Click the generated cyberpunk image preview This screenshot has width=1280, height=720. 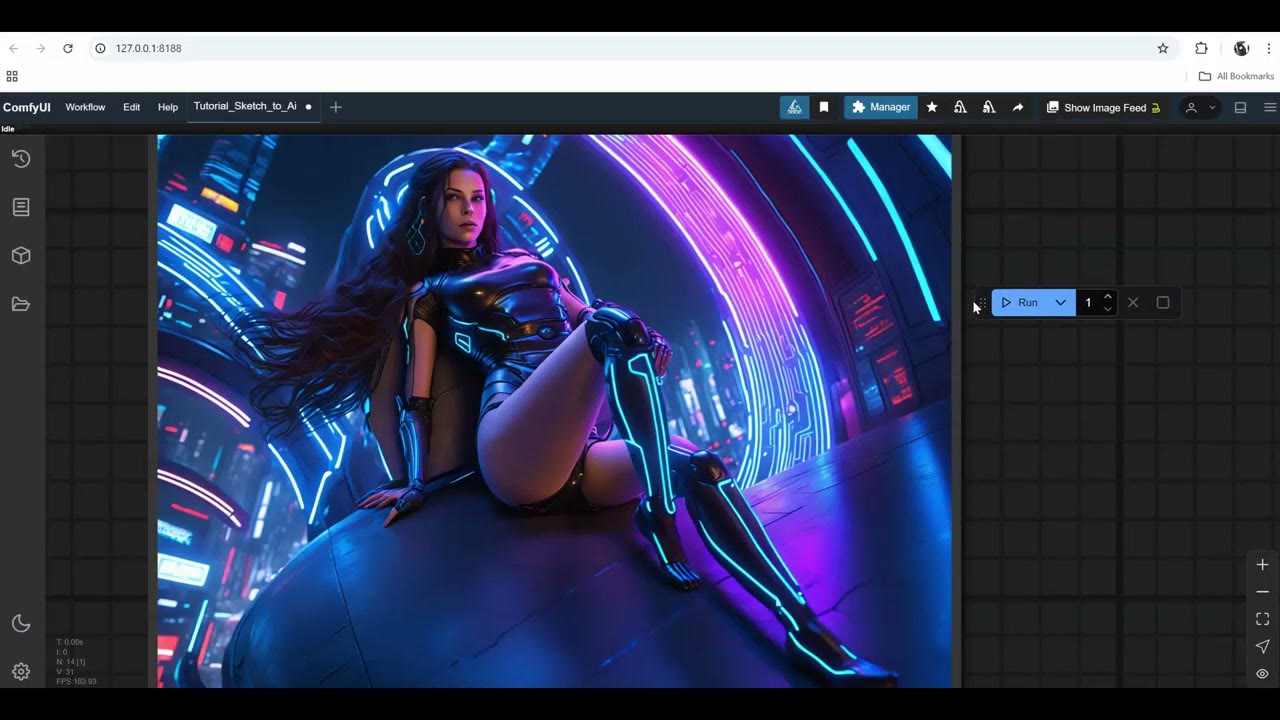click(555, 411)
